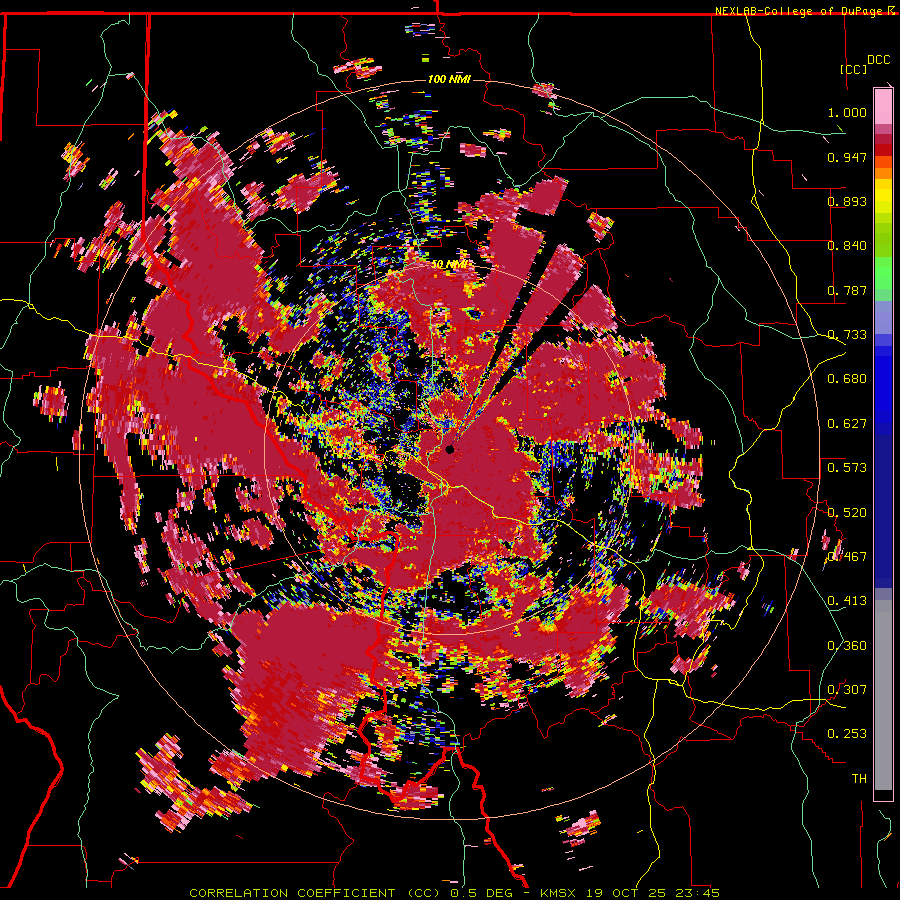This screenshot has height=900, width=900.
Task: Click the NEXLAB-College of DuPage credit text
Action: tap(799, 11)
